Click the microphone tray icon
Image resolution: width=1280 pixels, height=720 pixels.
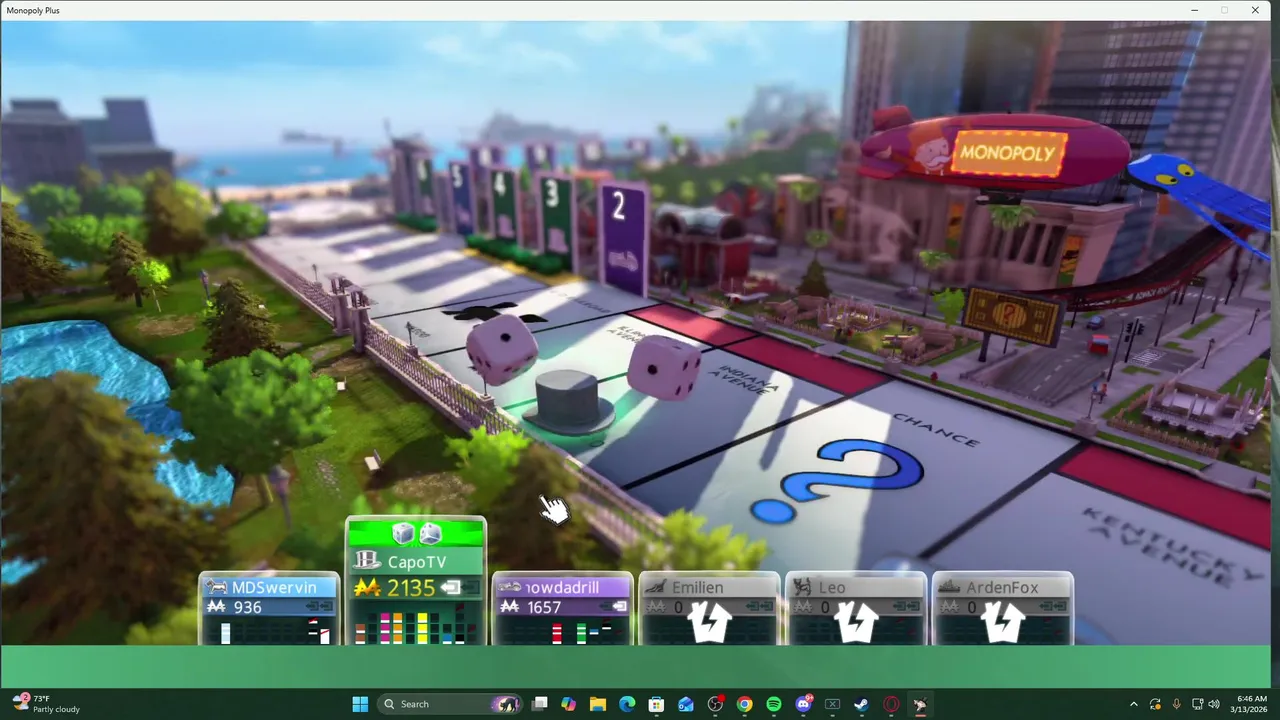[x=1176, y=704]
